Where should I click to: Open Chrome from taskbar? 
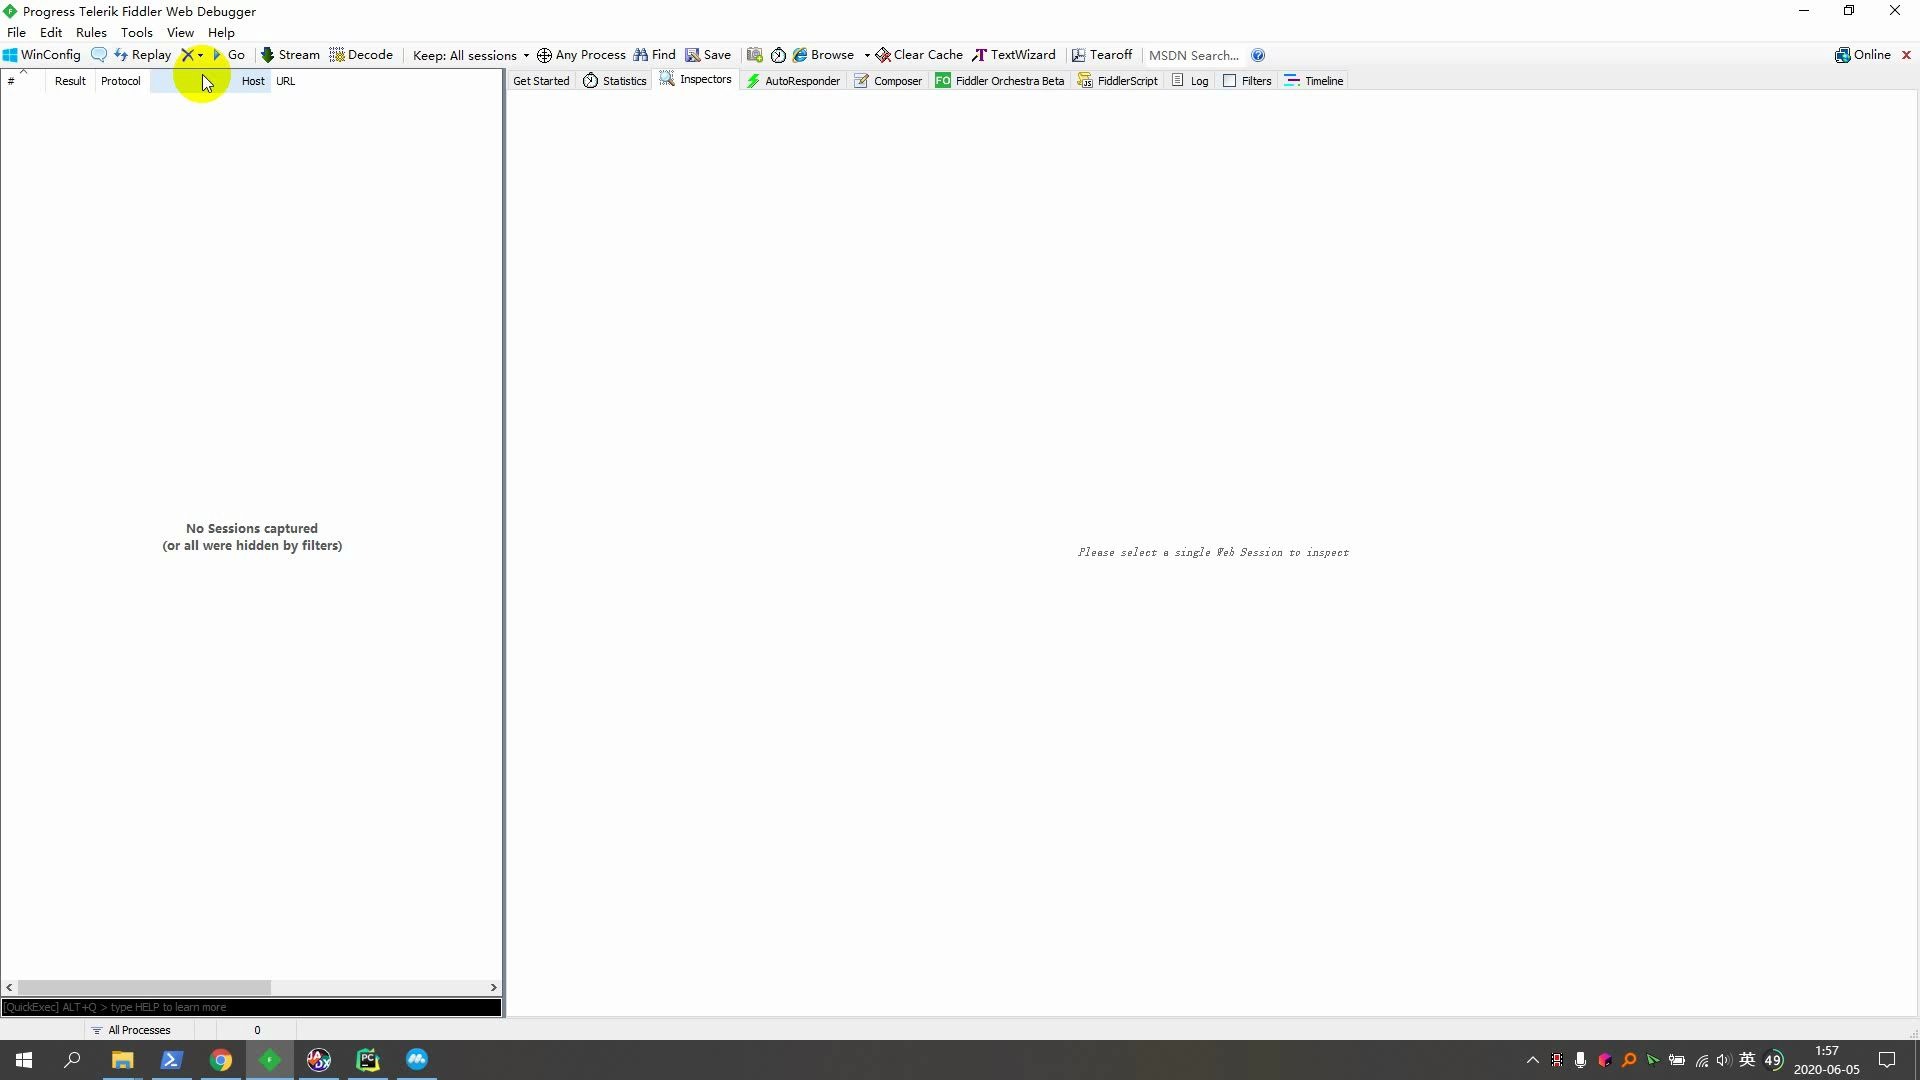point(220,1060)
